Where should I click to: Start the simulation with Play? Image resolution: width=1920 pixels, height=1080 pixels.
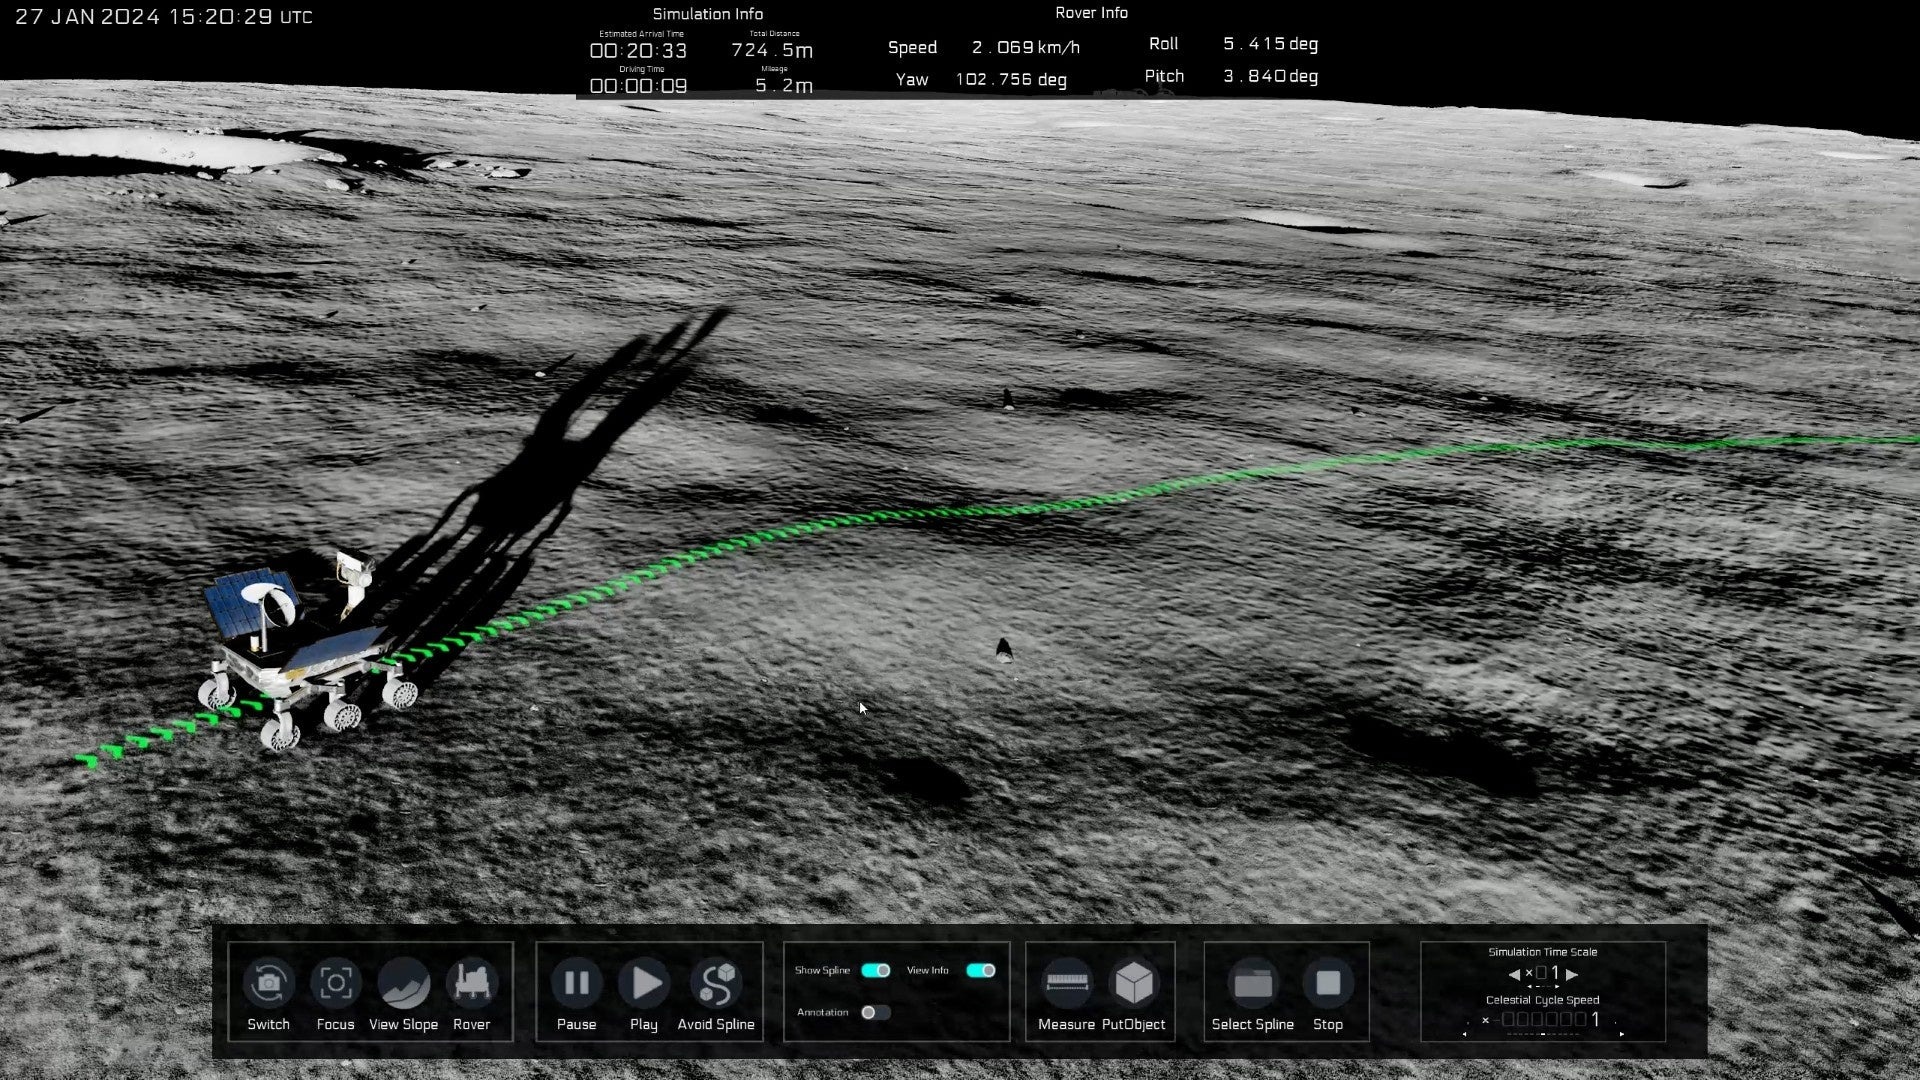[x=645, y=984]
